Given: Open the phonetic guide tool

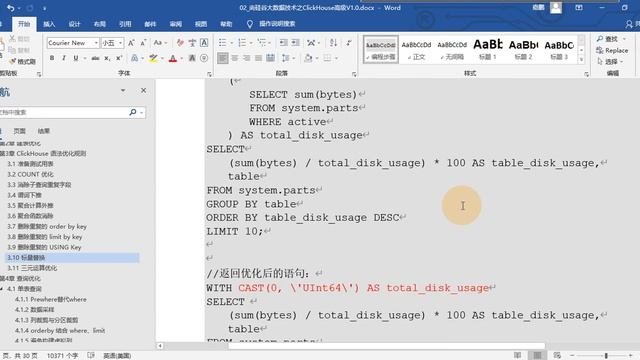Looking at the screenshot, I should coord(192,43).
